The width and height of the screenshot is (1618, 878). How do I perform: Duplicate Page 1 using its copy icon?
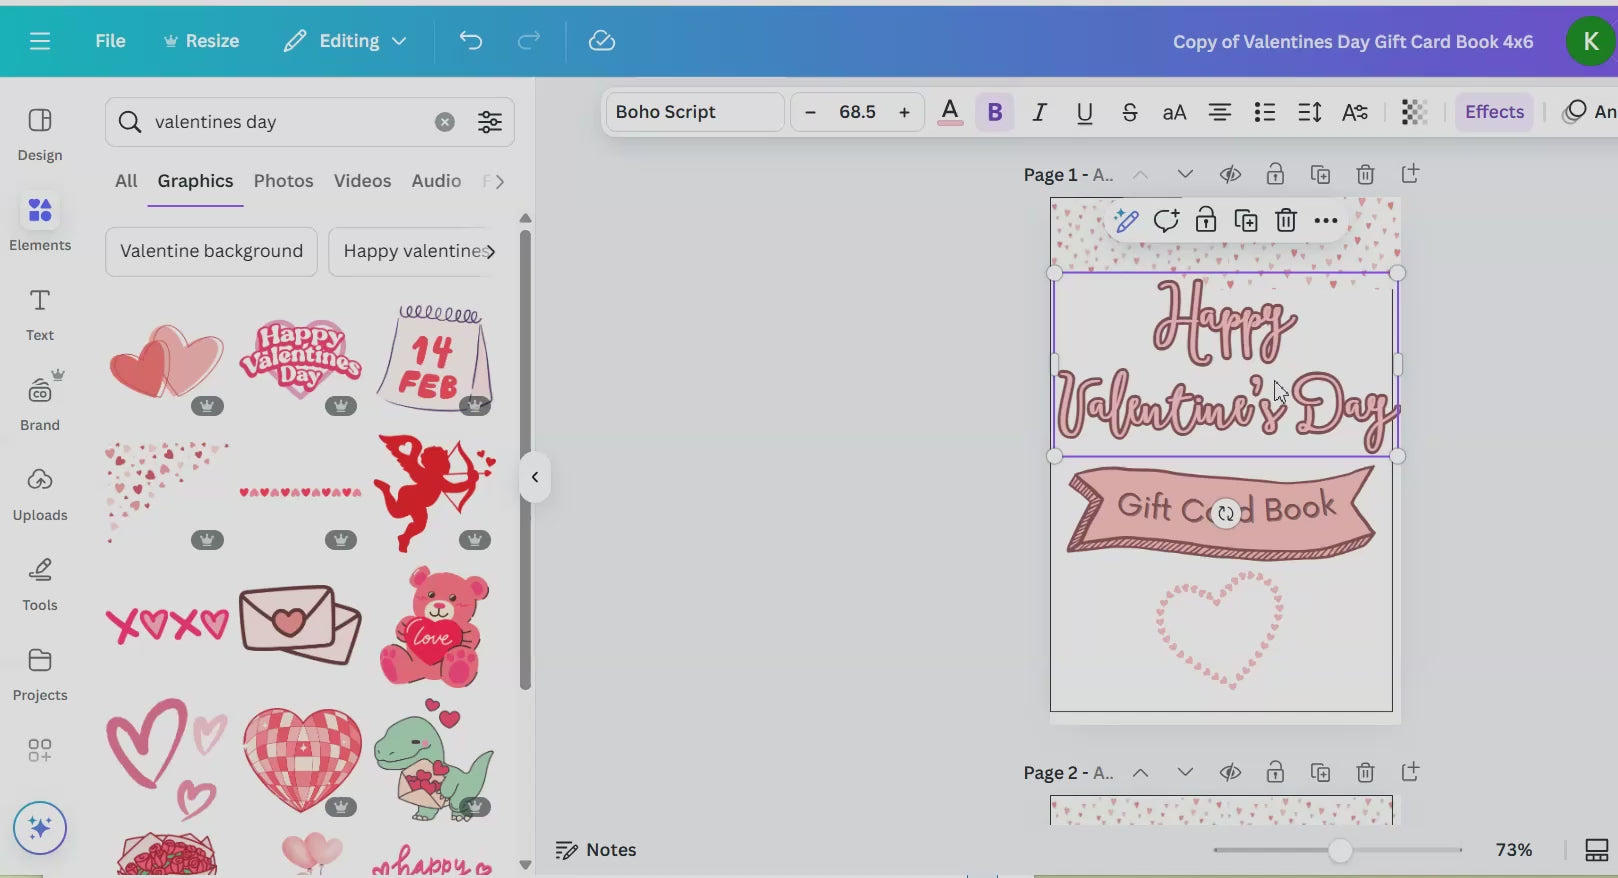point(1320,175)
